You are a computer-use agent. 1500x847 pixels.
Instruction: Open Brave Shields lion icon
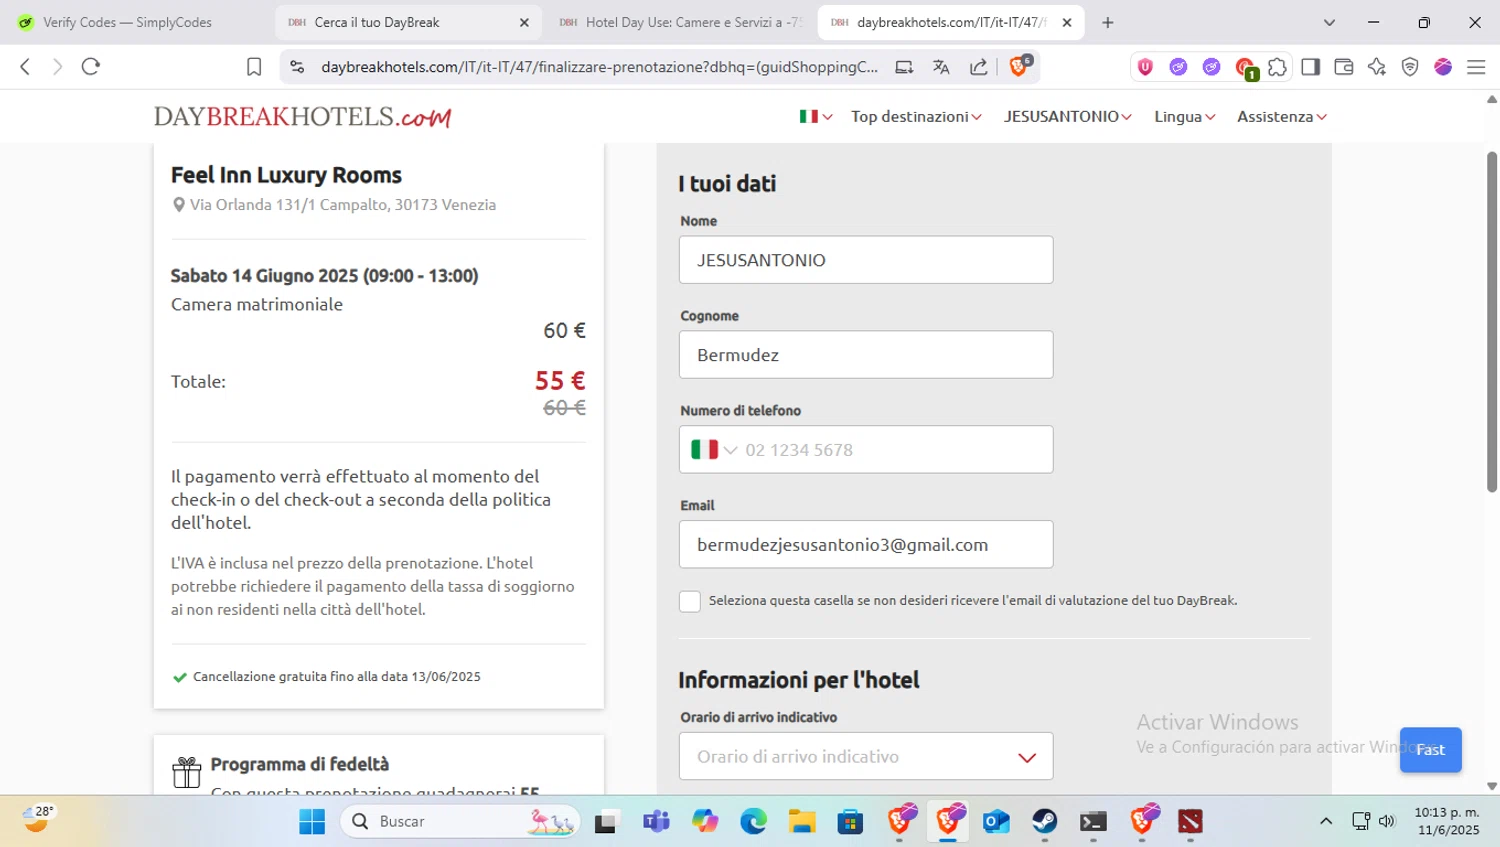(1019, 67)
